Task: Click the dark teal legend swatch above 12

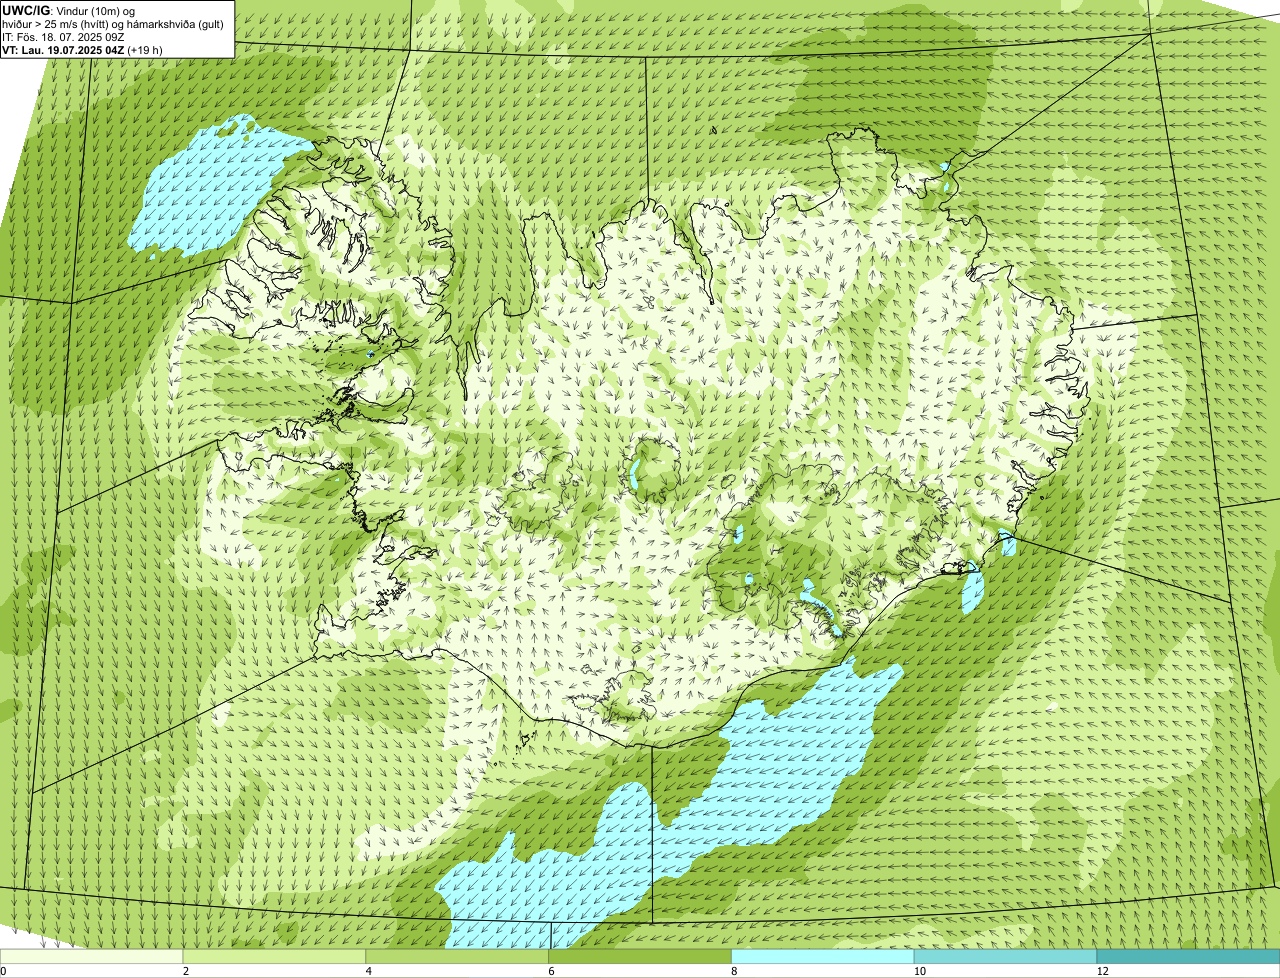Action: tap(1189, 956)
